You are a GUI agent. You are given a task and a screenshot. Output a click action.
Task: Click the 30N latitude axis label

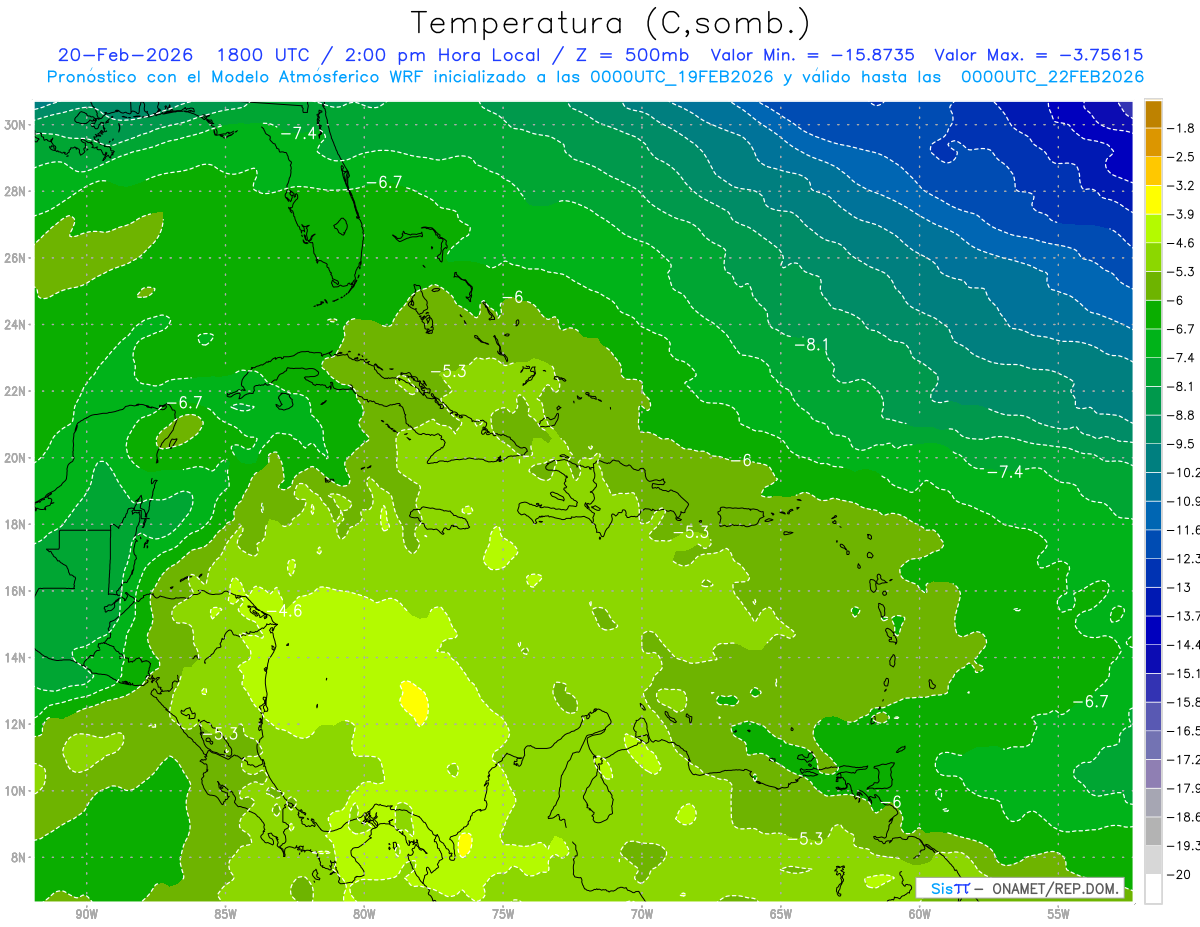pos(17,125)
